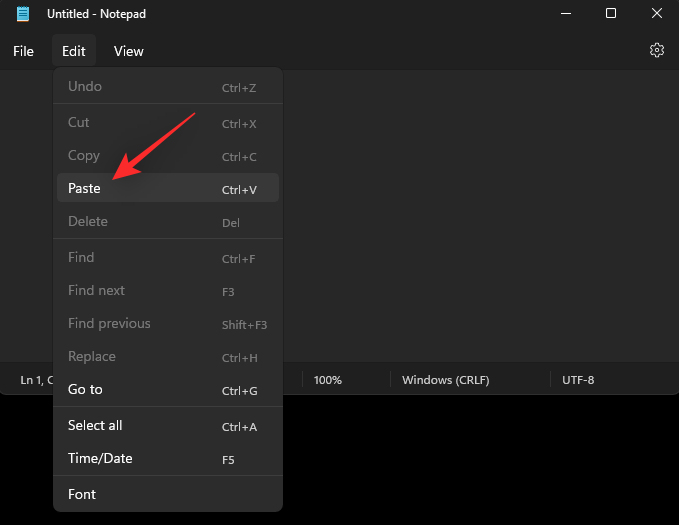Click the UTF-8 encoding indicator
679x525 pixels.
578,380
